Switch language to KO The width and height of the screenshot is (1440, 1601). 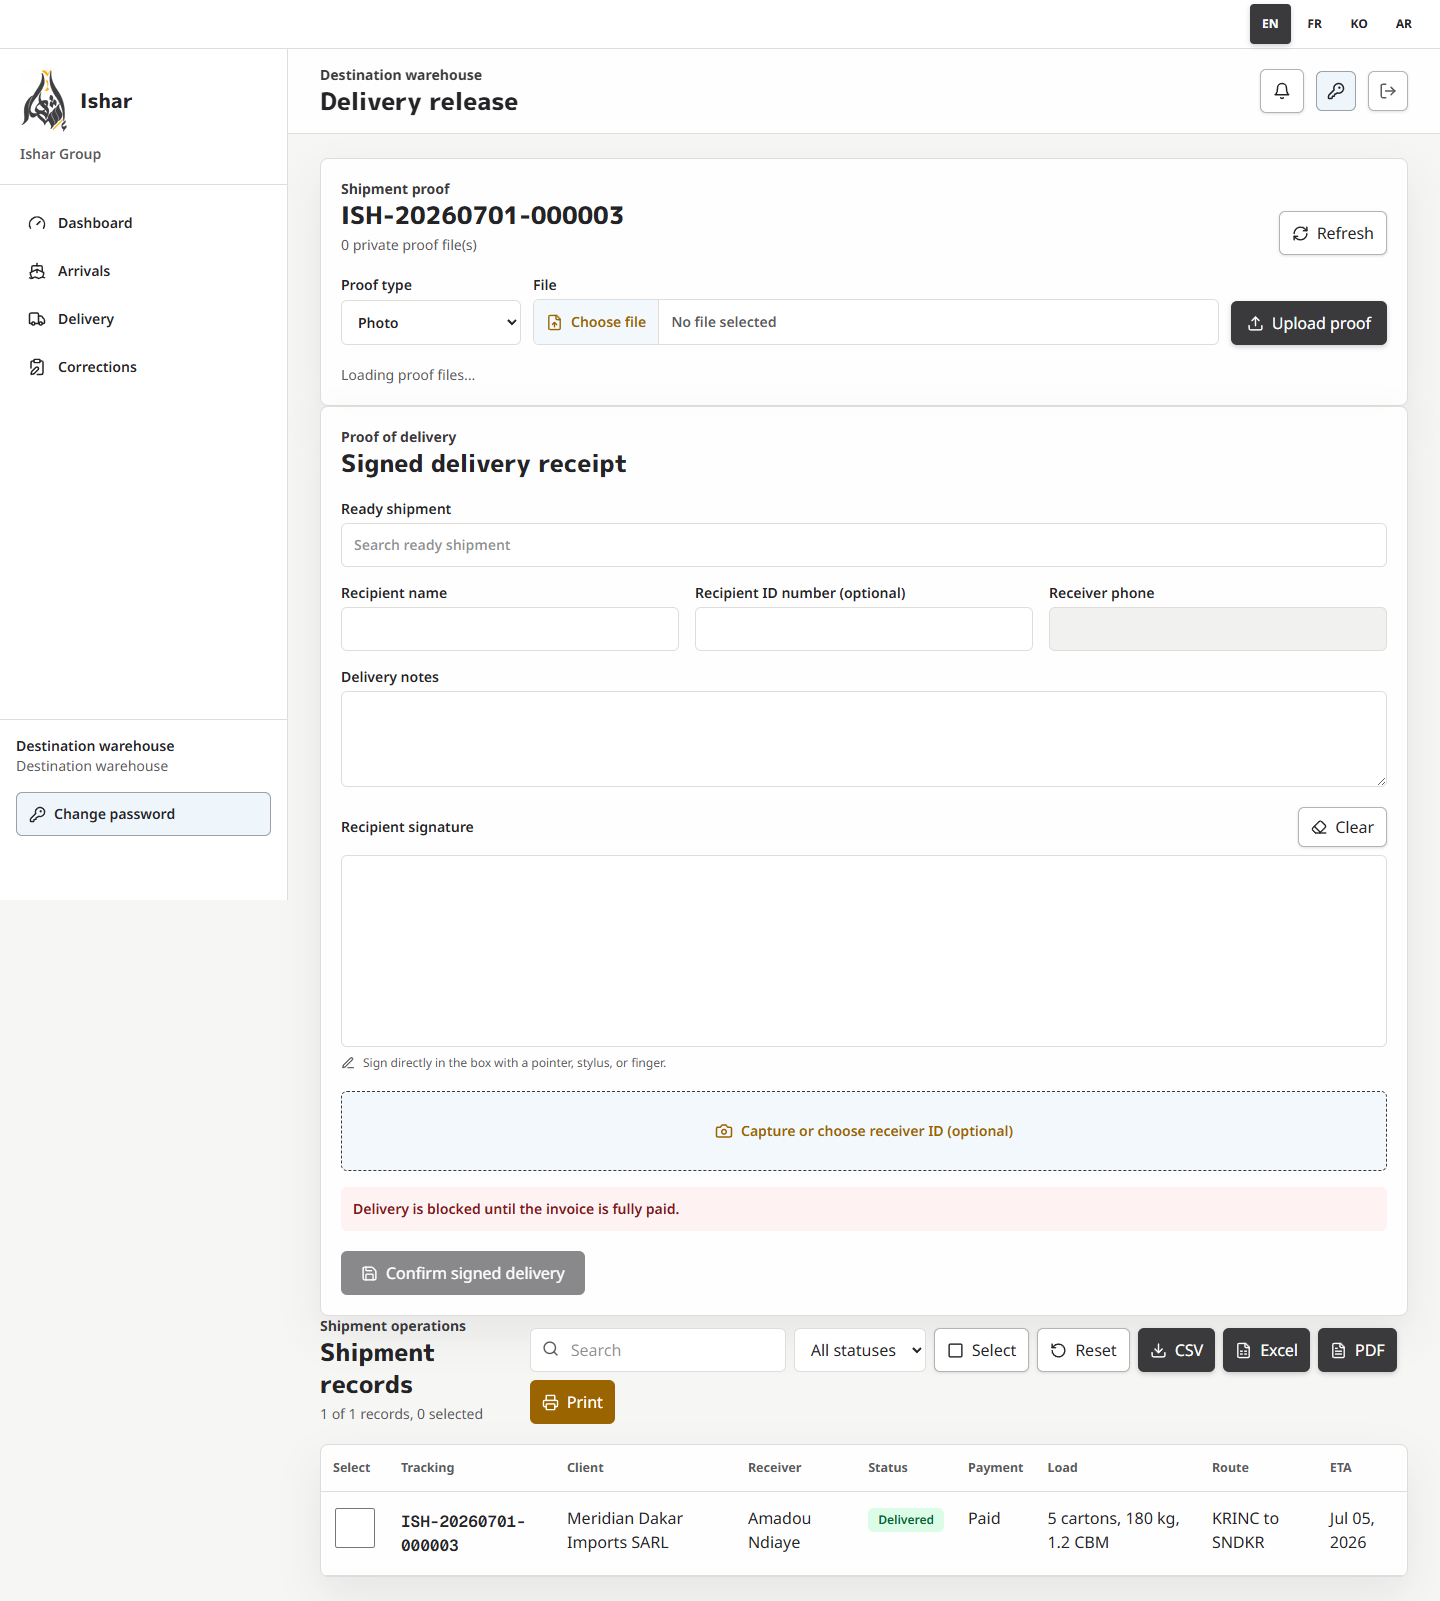pyautogui.click(x=1359, y=24)
